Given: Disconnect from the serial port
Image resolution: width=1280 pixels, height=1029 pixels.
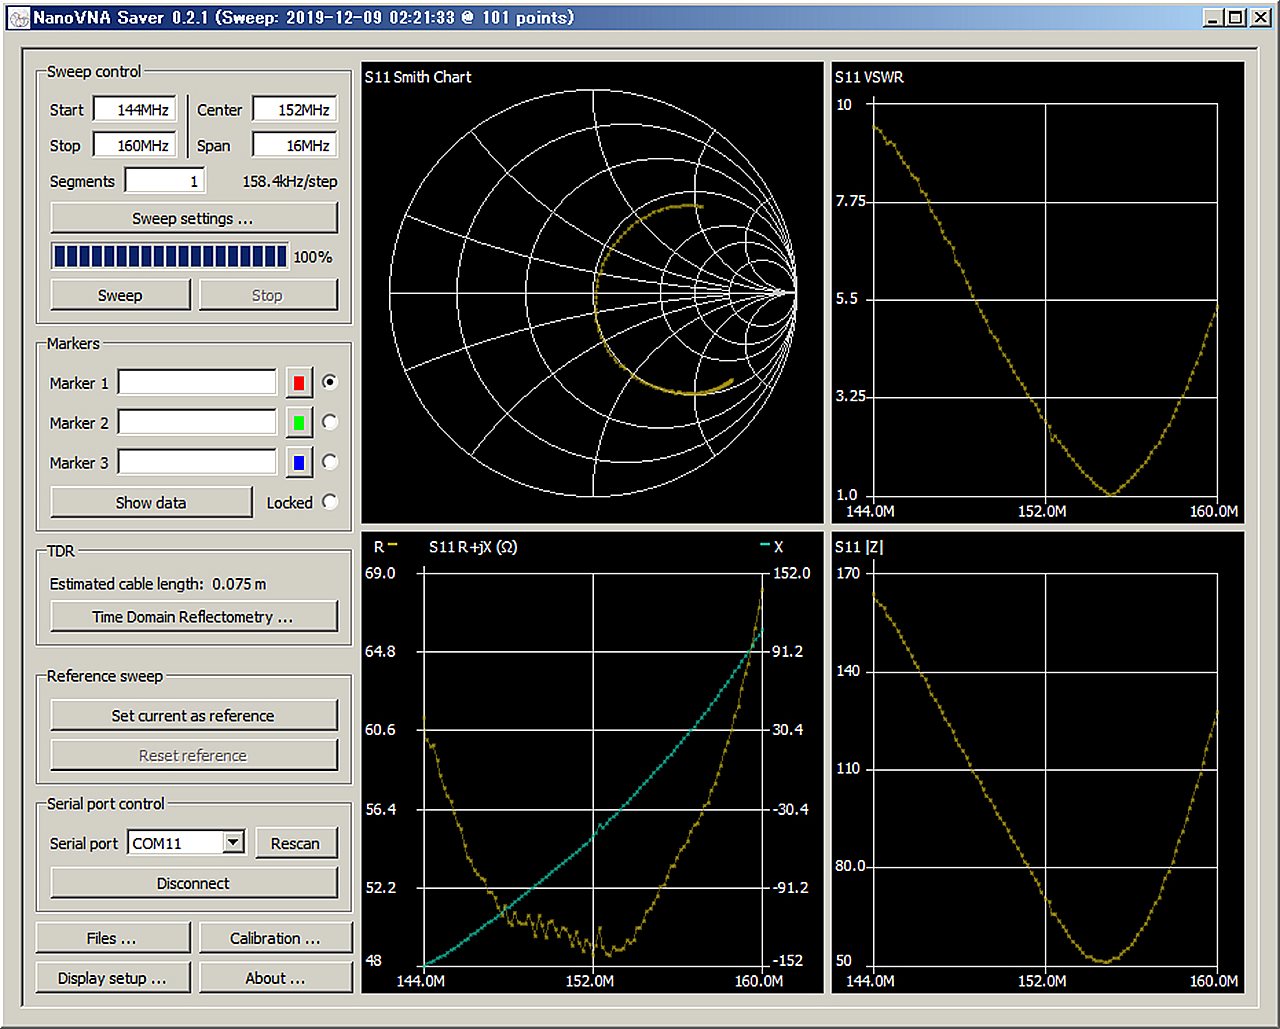Looking at the screenshot, I should point(194,883).
